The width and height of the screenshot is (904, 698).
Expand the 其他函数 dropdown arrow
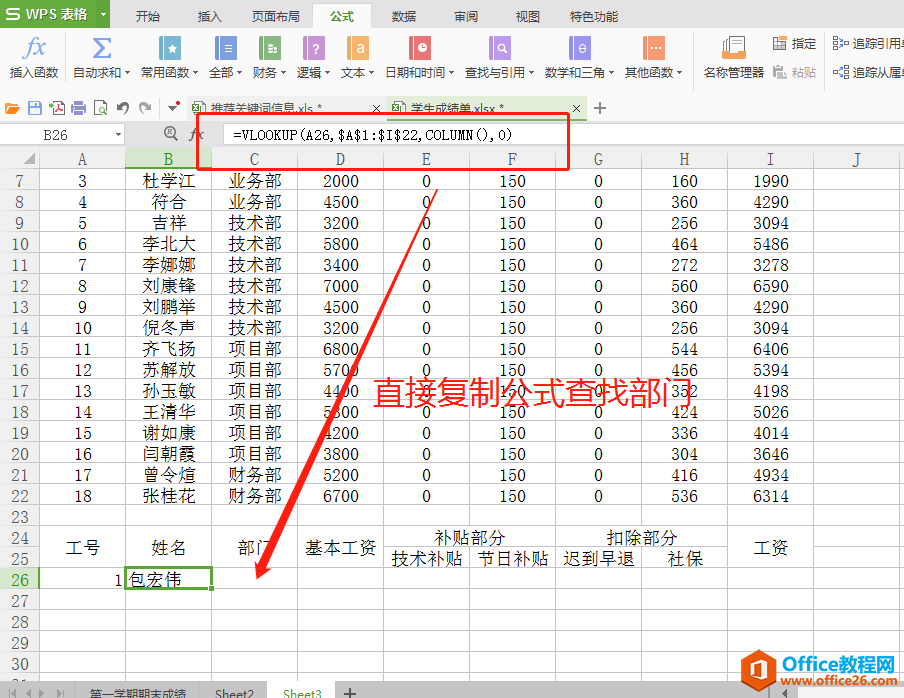(679, 73)
